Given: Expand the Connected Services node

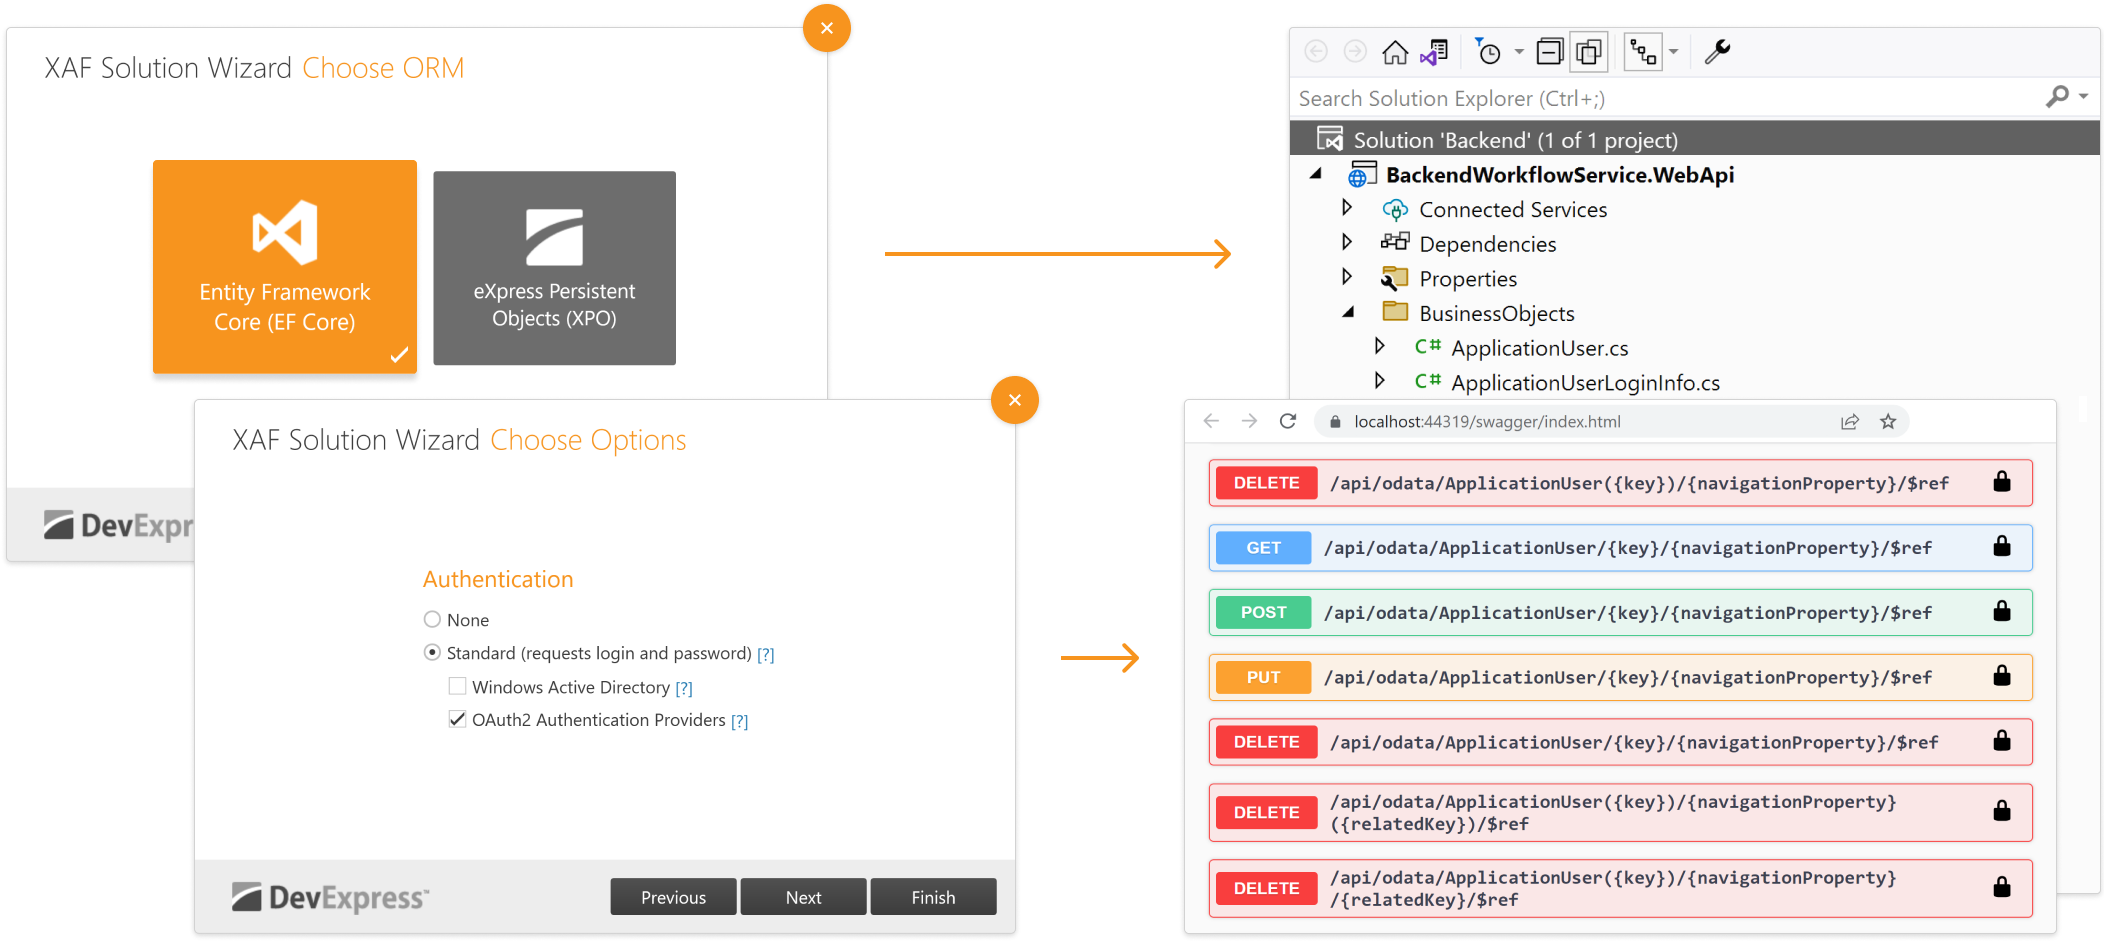Looking at the screenshot, I should click(x=1348, y=208).
